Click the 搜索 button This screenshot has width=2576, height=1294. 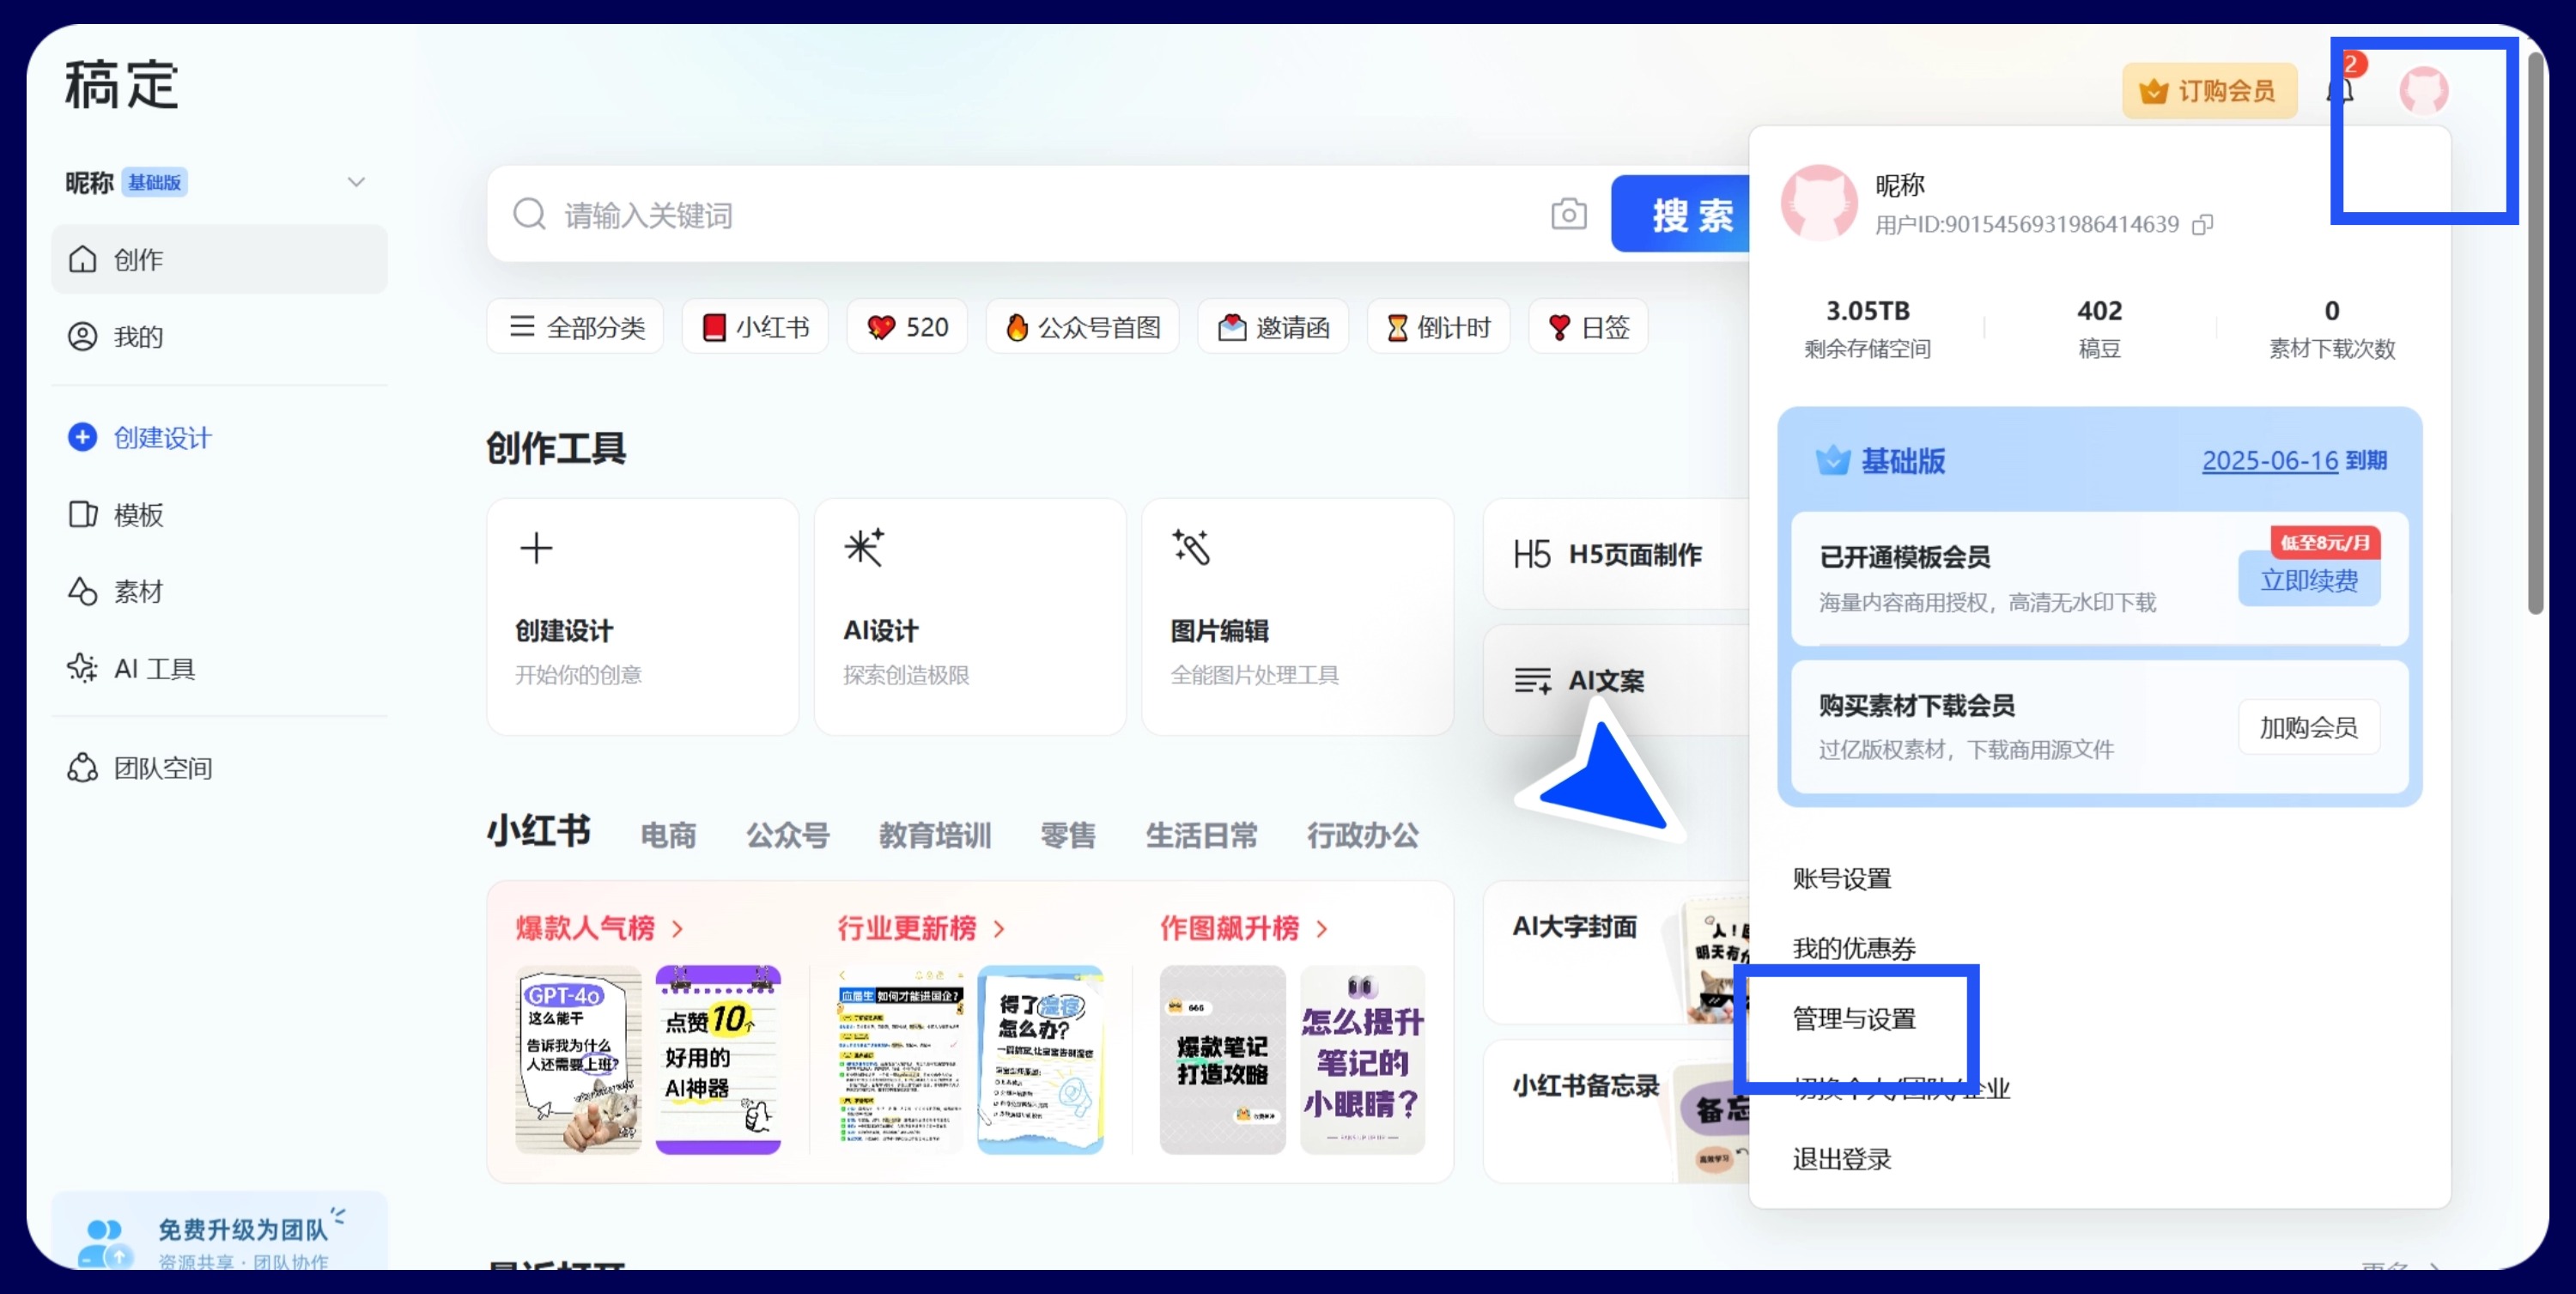tap(1682, 214)
